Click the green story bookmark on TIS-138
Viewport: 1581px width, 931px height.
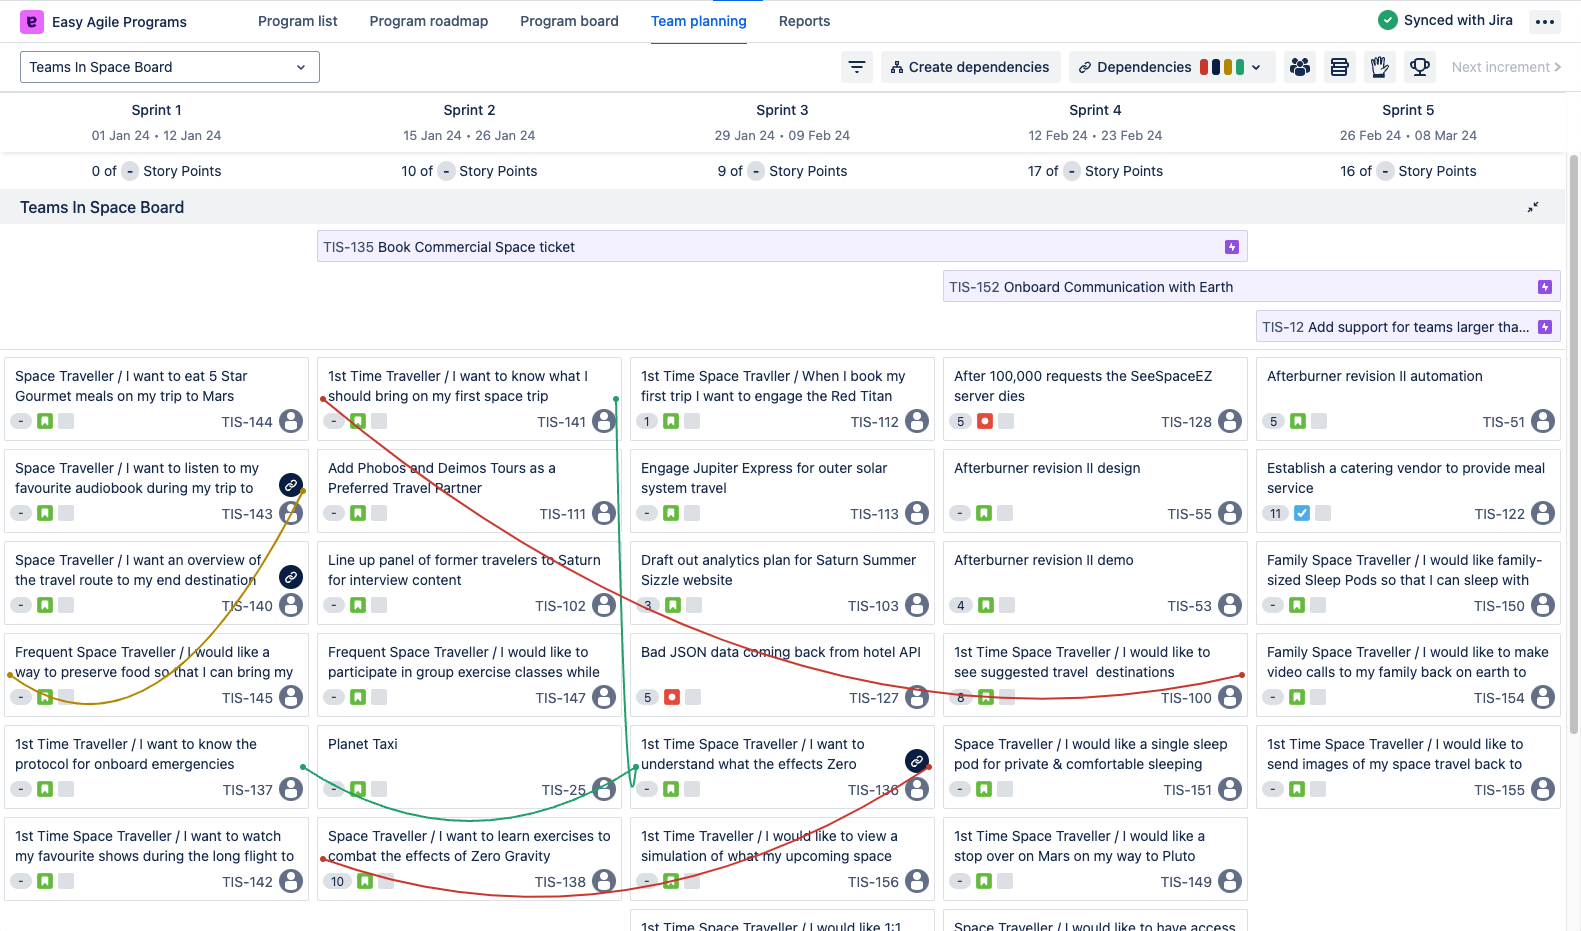[x=365, y=881]
